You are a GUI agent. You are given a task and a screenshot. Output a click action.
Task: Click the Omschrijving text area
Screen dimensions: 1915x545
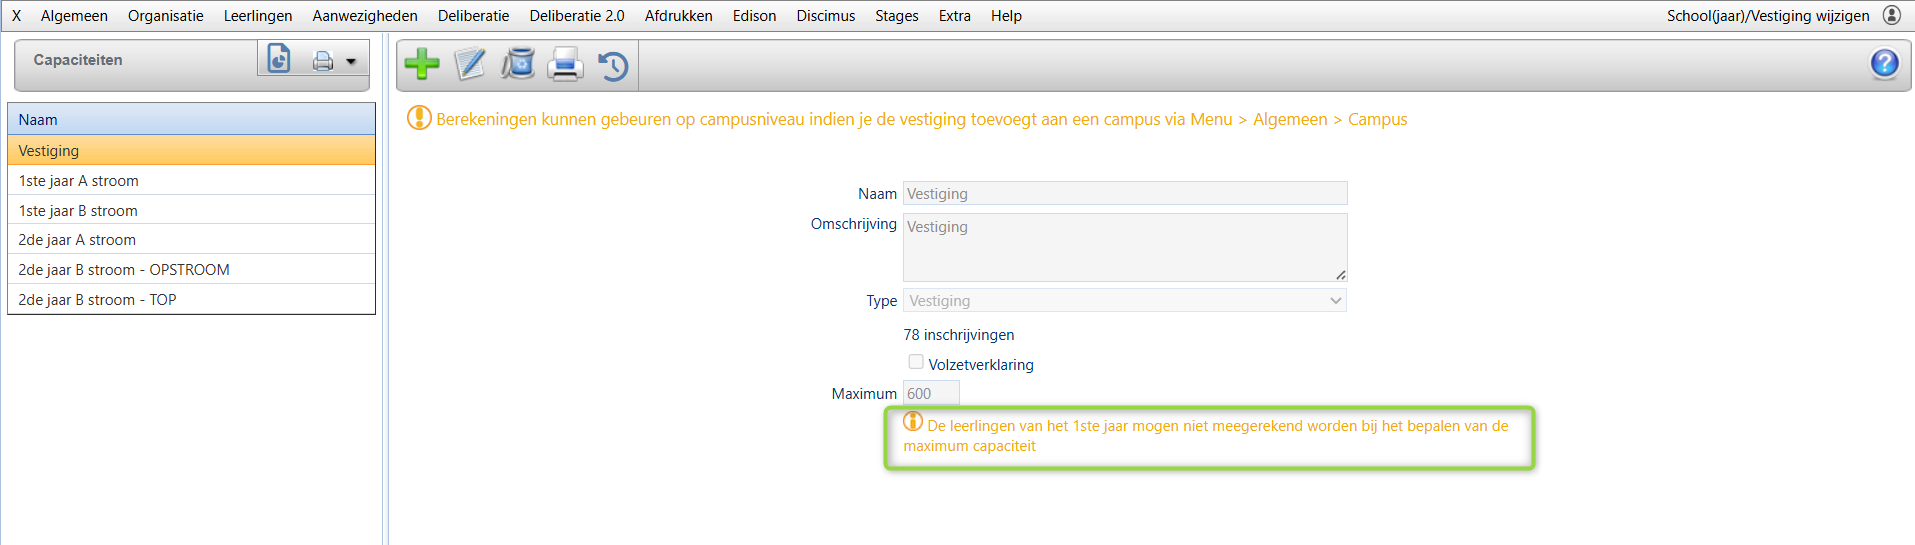coord(1124,247)
